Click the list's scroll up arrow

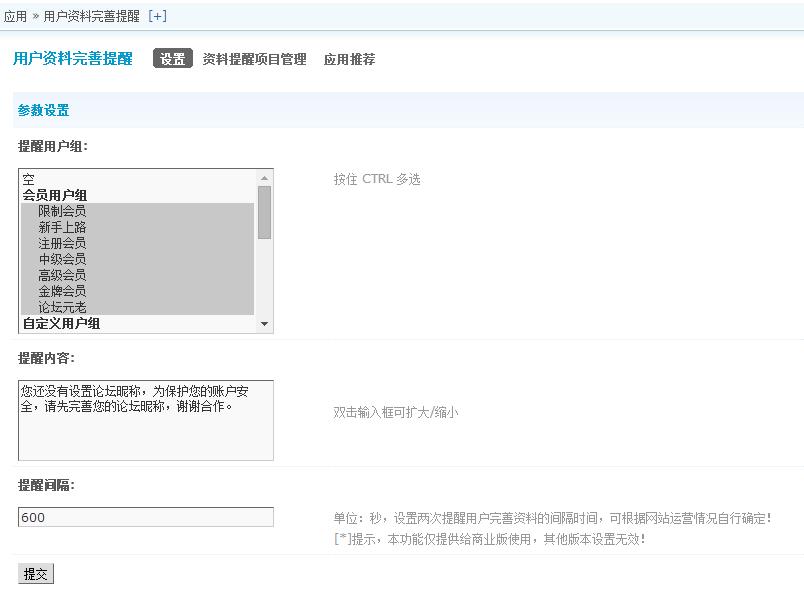pos(264,178)
